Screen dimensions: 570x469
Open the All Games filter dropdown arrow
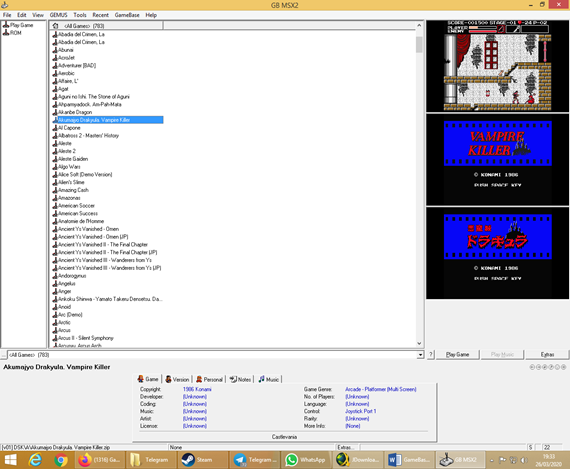420,355
